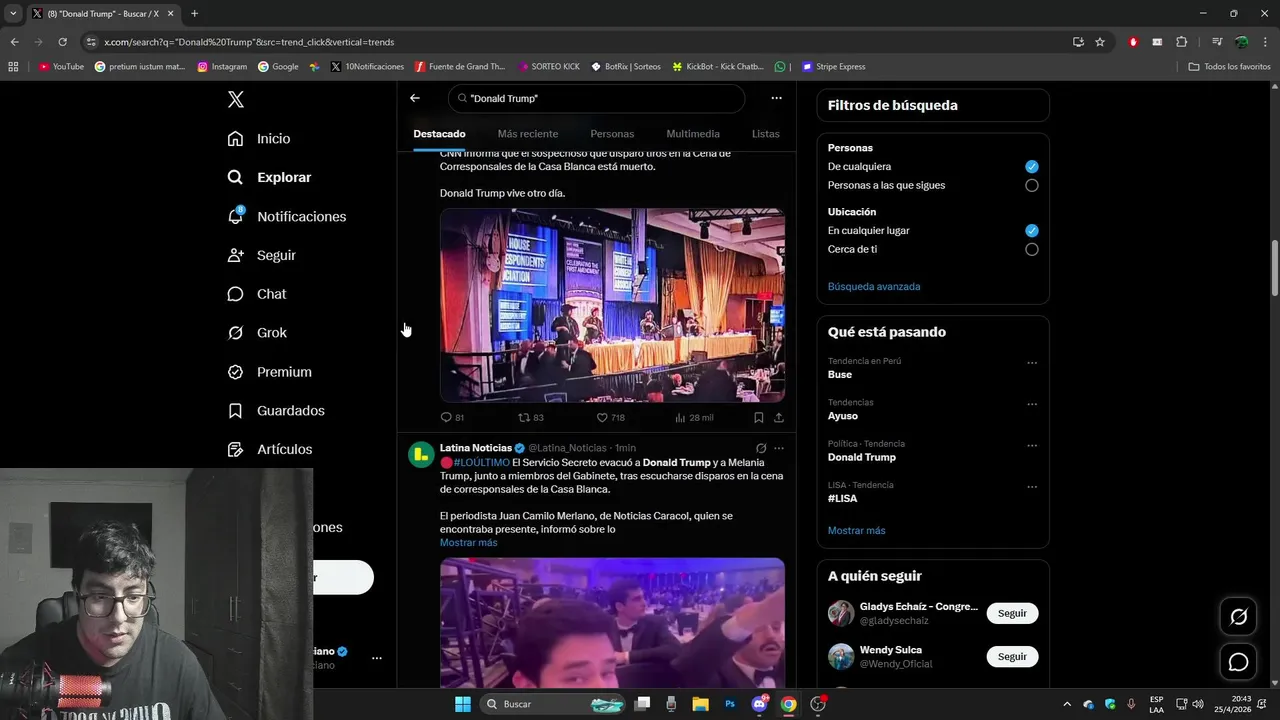Open more options for Buse trend

tap(1032, 363)
